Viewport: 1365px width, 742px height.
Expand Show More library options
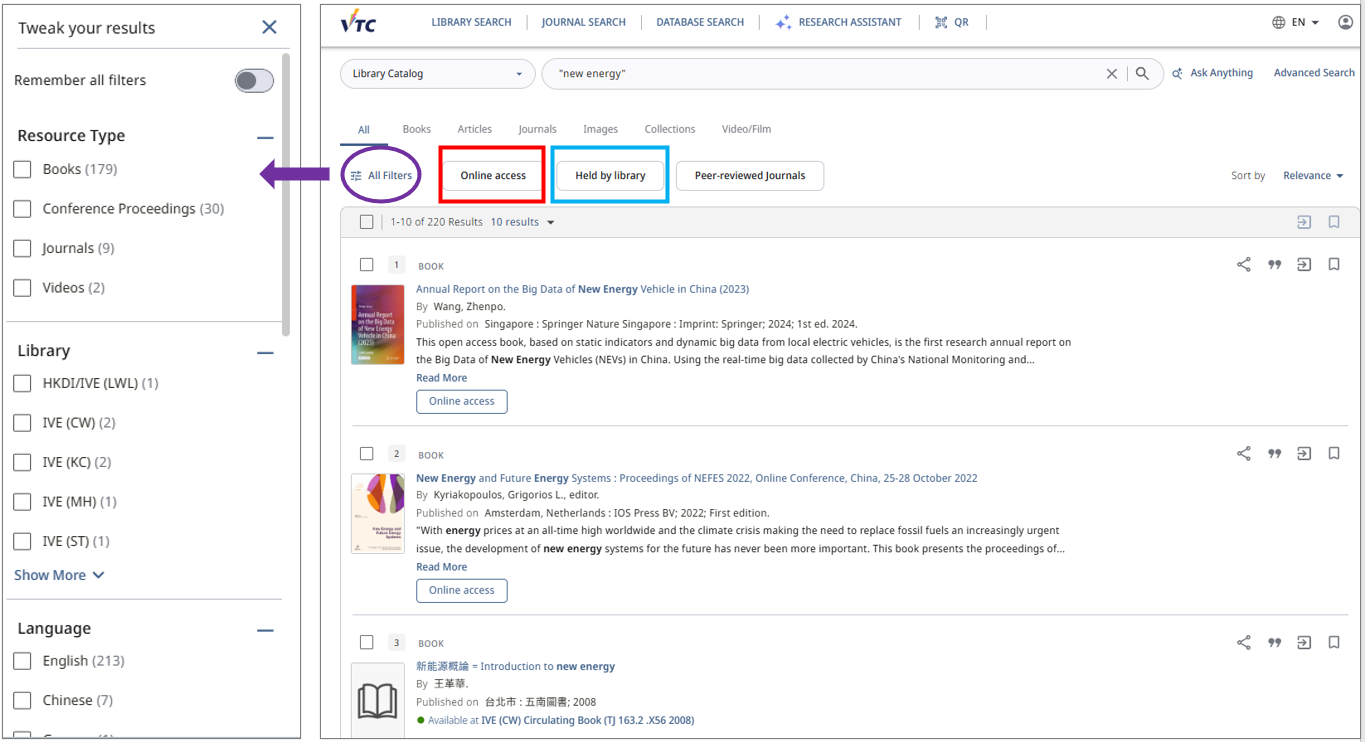pos(58,575)
